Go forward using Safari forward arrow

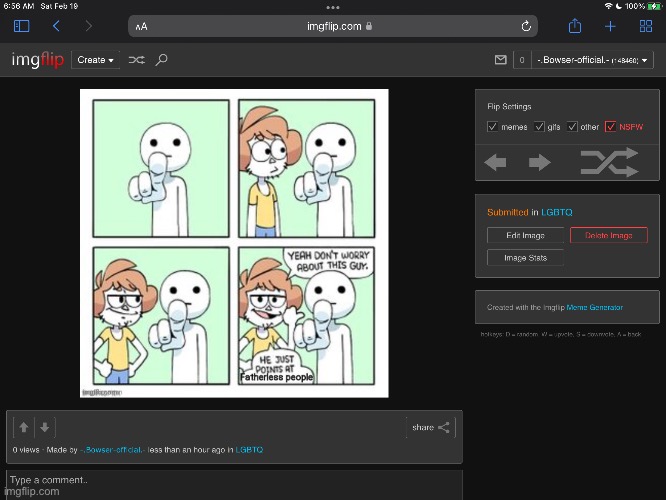coord(88,26)
